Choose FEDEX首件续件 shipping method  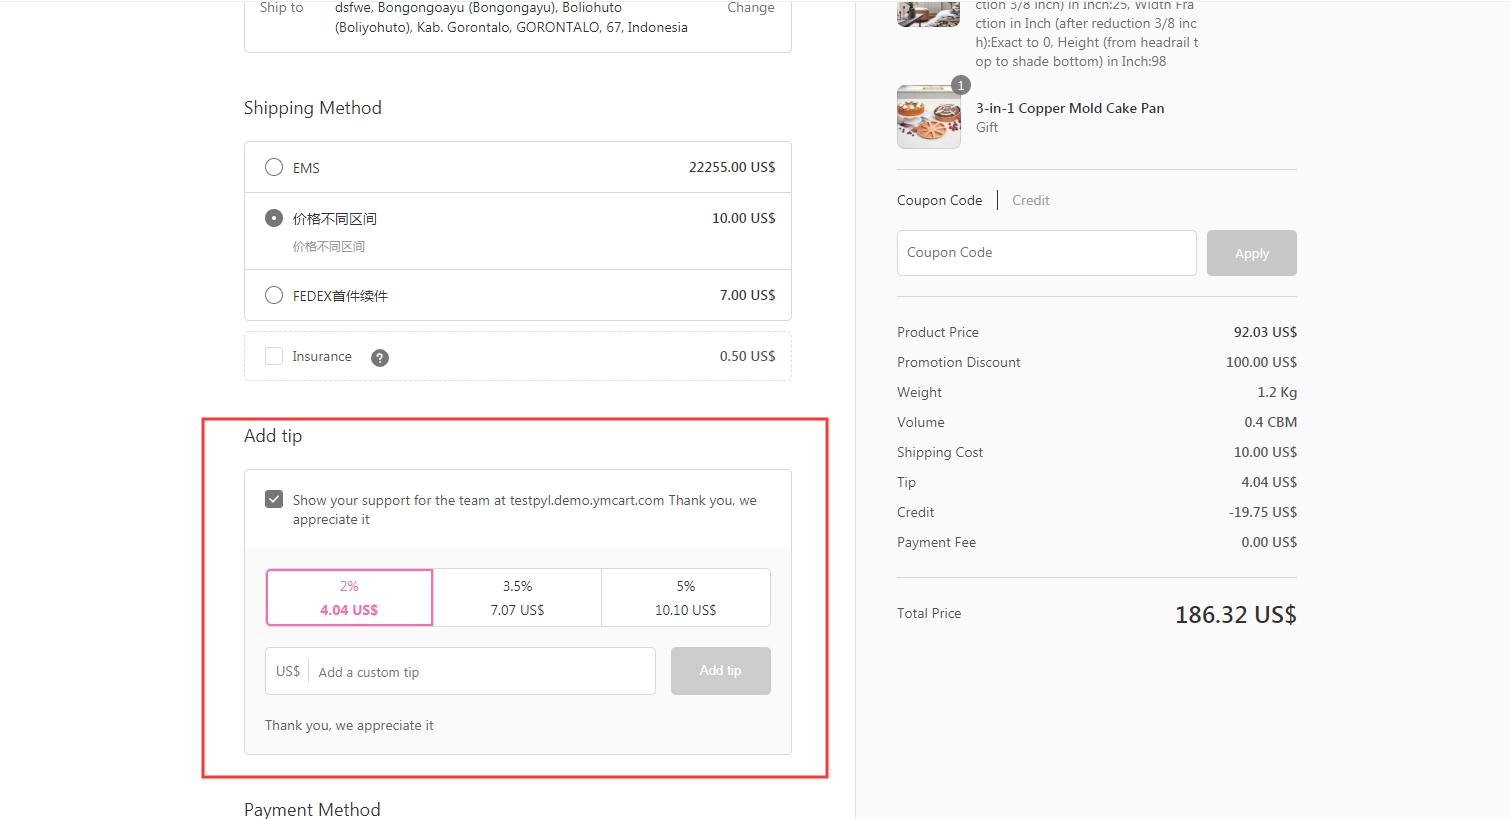coord(274,295)
